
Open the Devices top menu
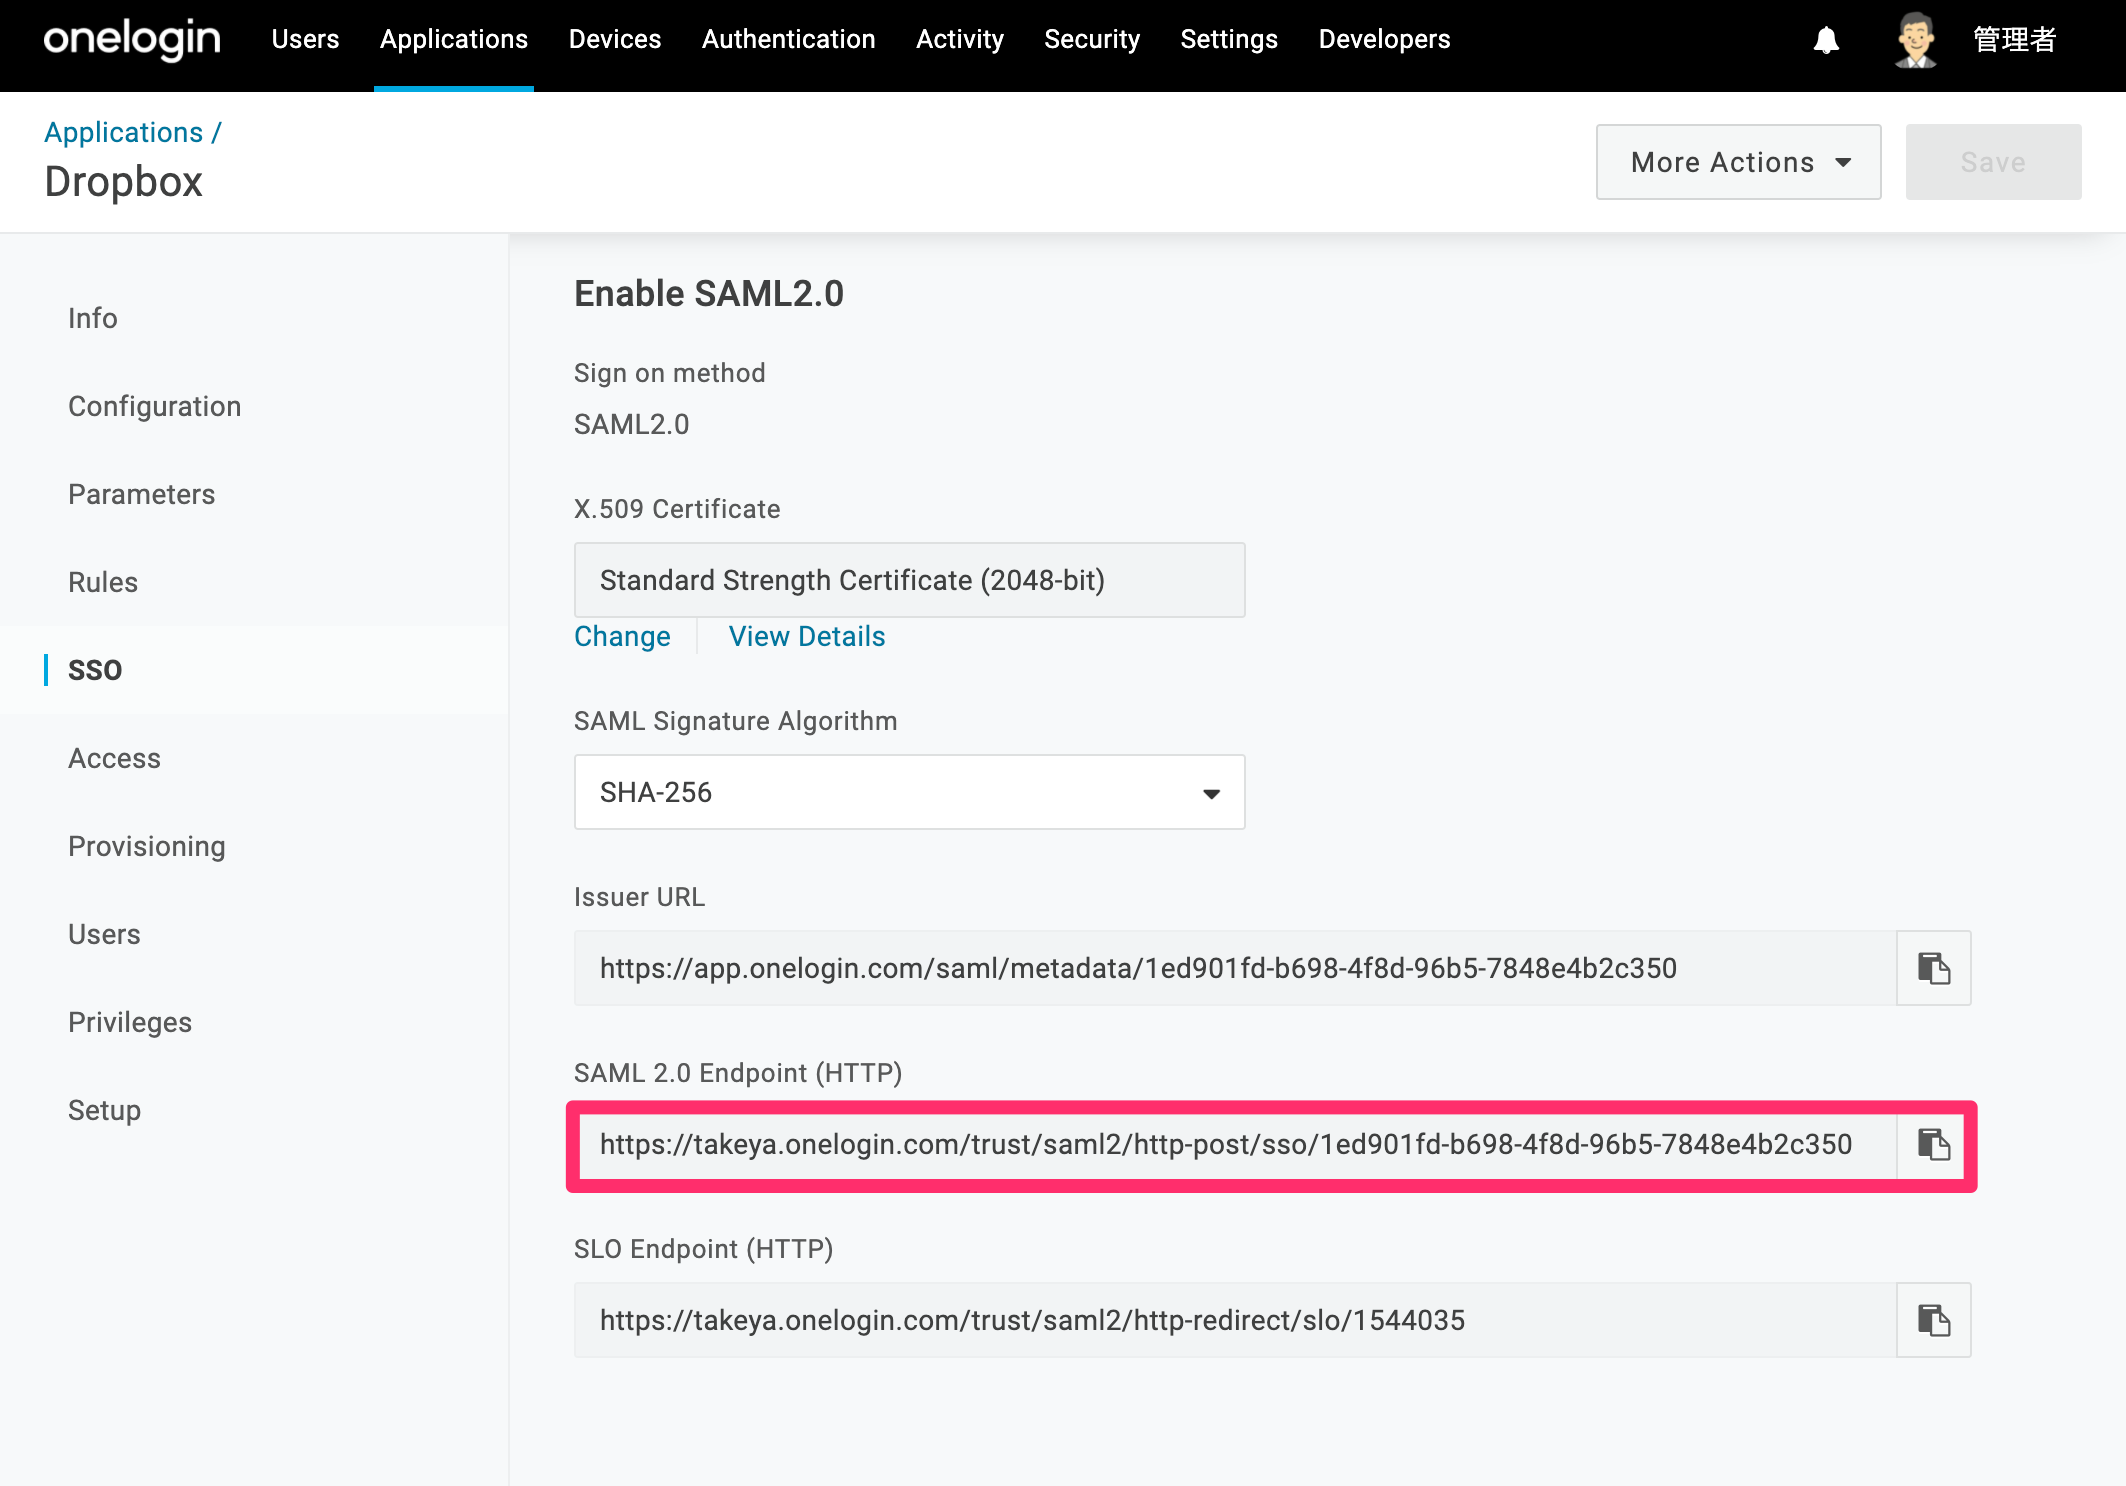(x=615, y=40)
